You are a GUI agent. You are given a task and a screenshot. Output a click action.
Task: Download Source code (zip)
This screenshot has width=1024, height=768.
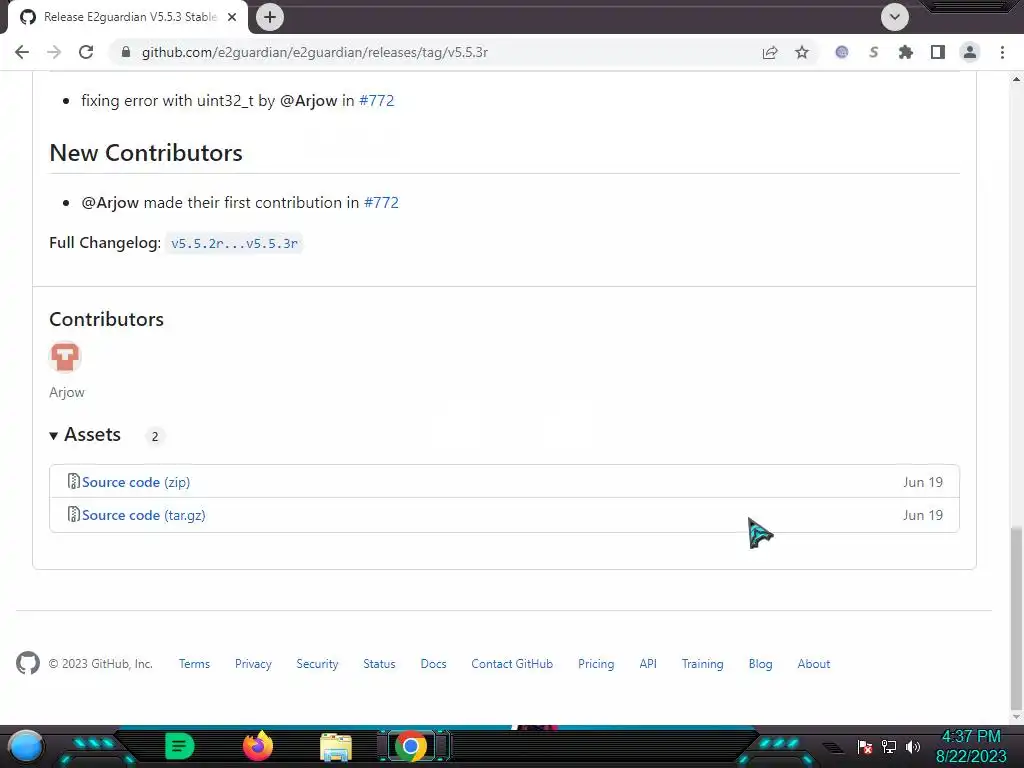pos(136,482)
